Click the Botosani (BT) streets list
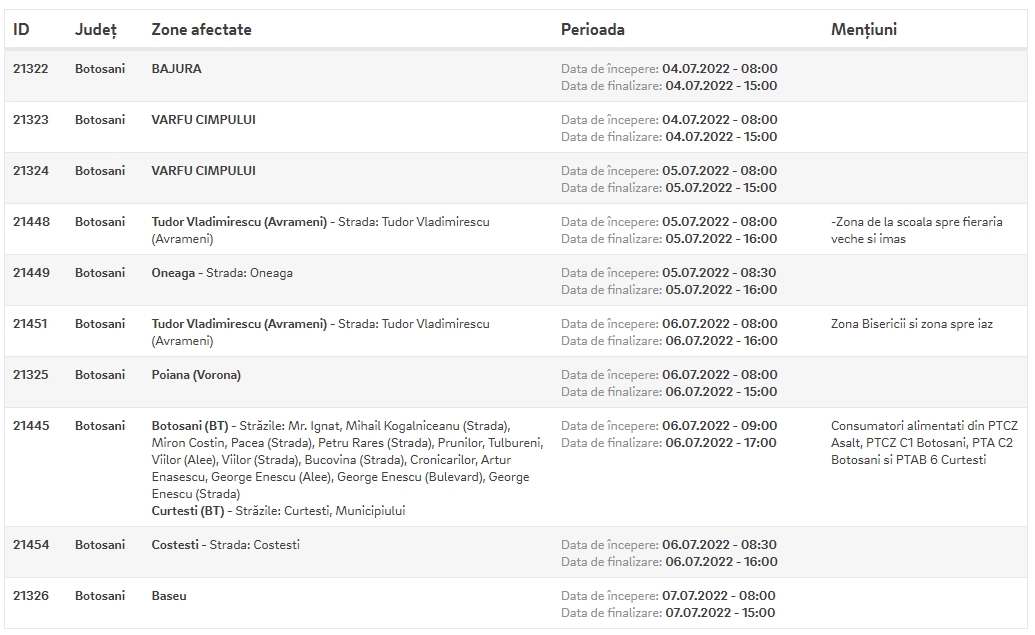The width and height of the screenshot is (1035, 635). [347, 459]
